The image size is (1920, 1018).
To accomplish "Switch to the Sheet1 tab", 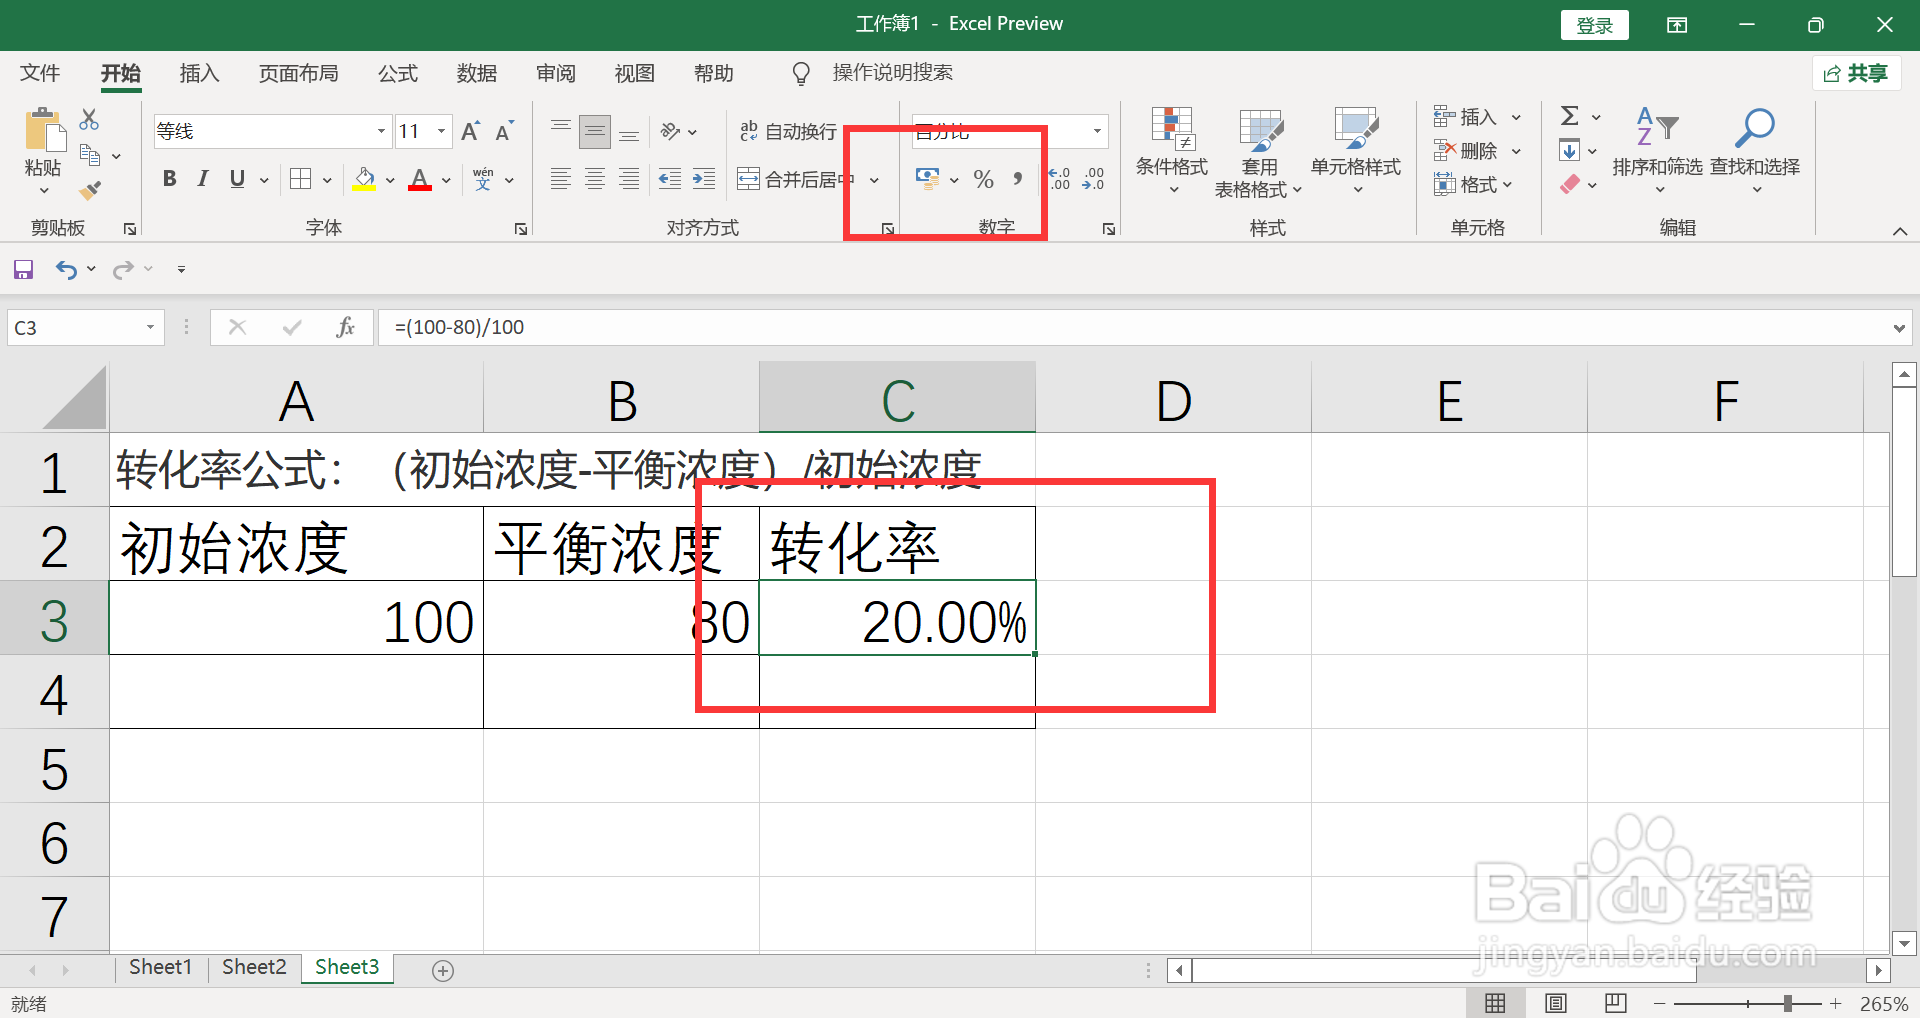I will pos(160,967).
